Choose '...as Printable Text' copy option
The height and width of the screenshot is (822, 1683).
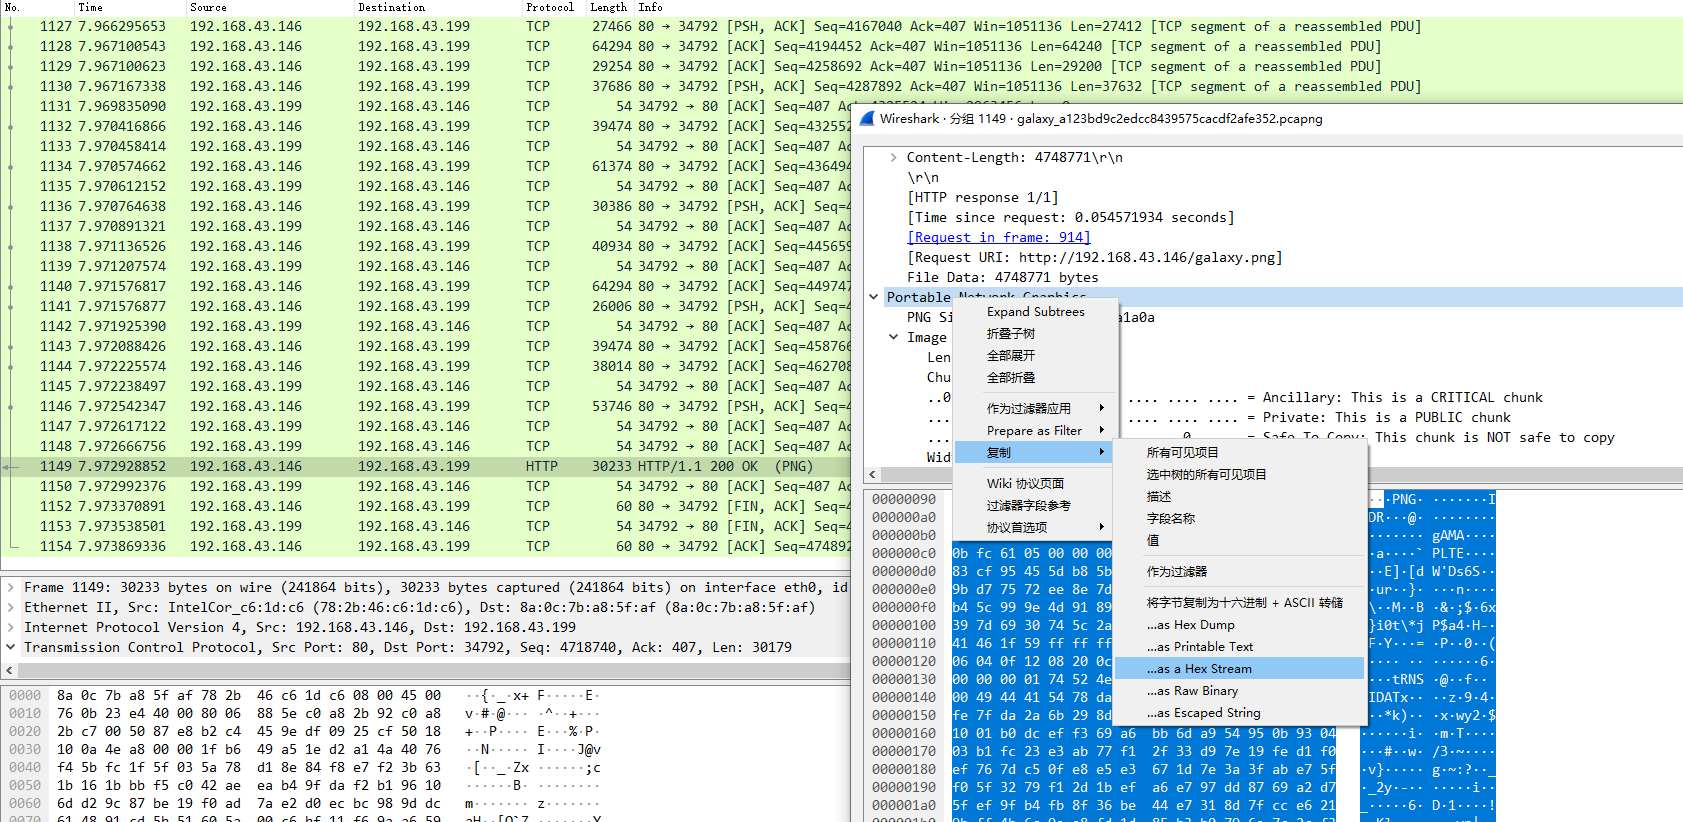point(1199,647)
